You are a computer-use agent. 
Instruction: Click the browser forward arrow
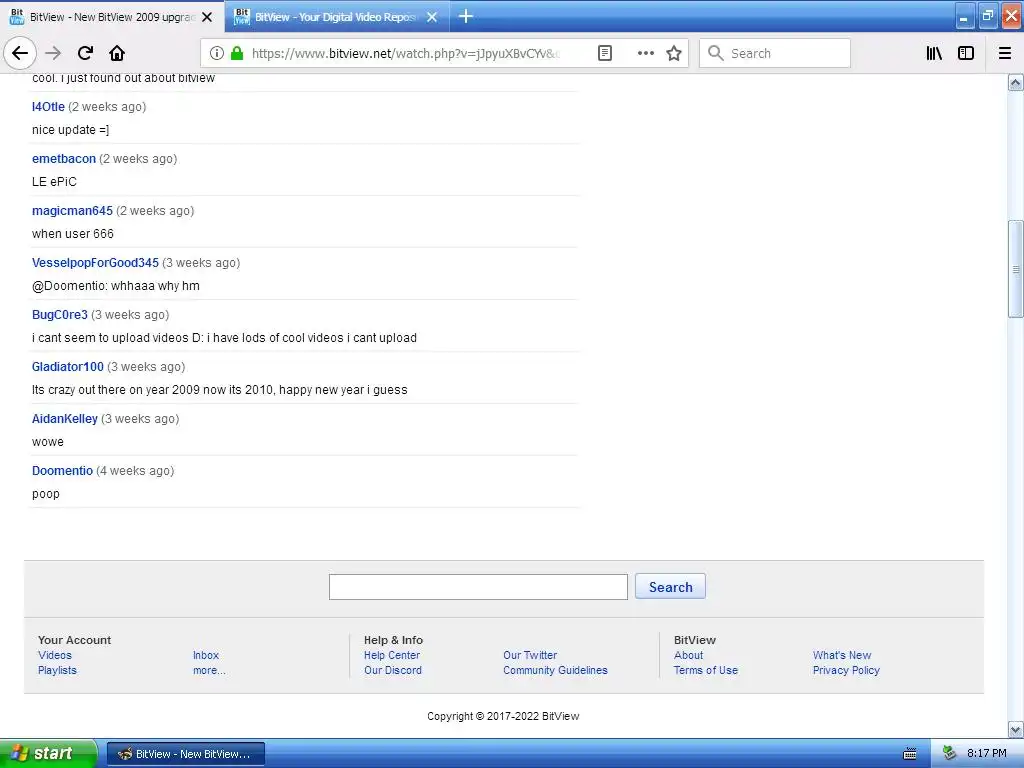53,53
